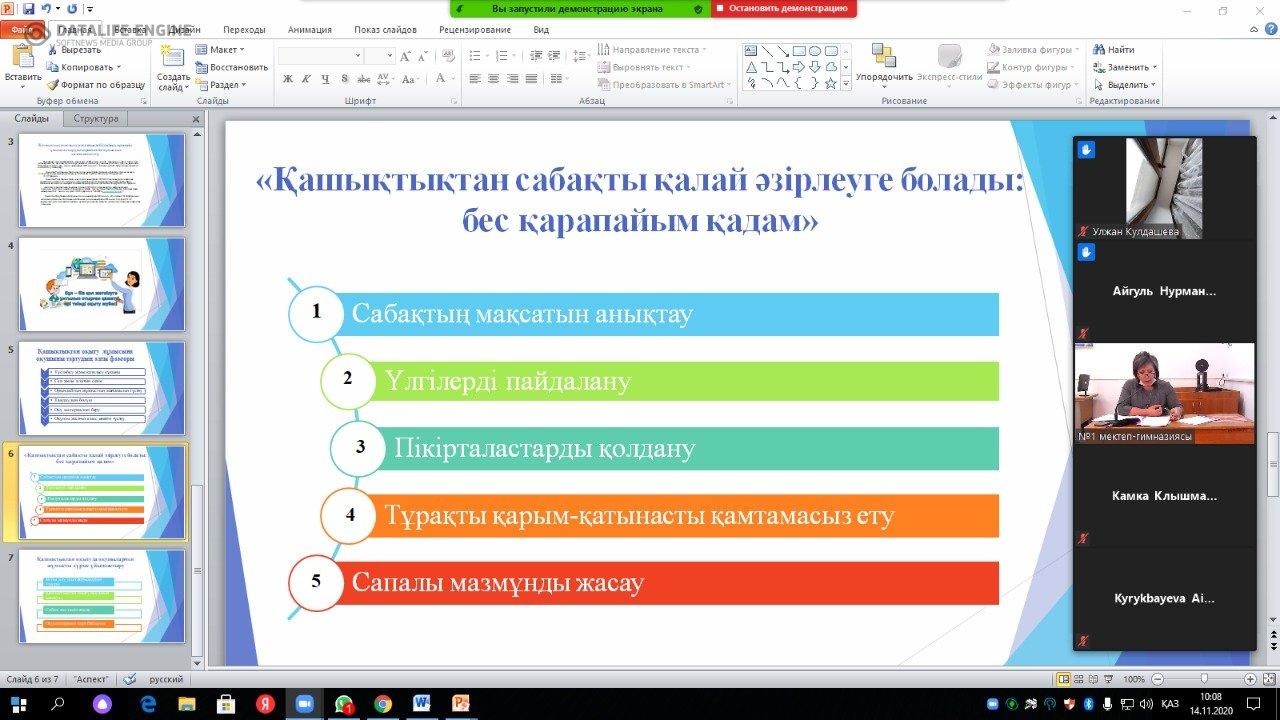Select slide 4 thumbnail in slides pane
Viewport: 1280px width, 720px height.
pyautogui.click(x=102, y=284)
